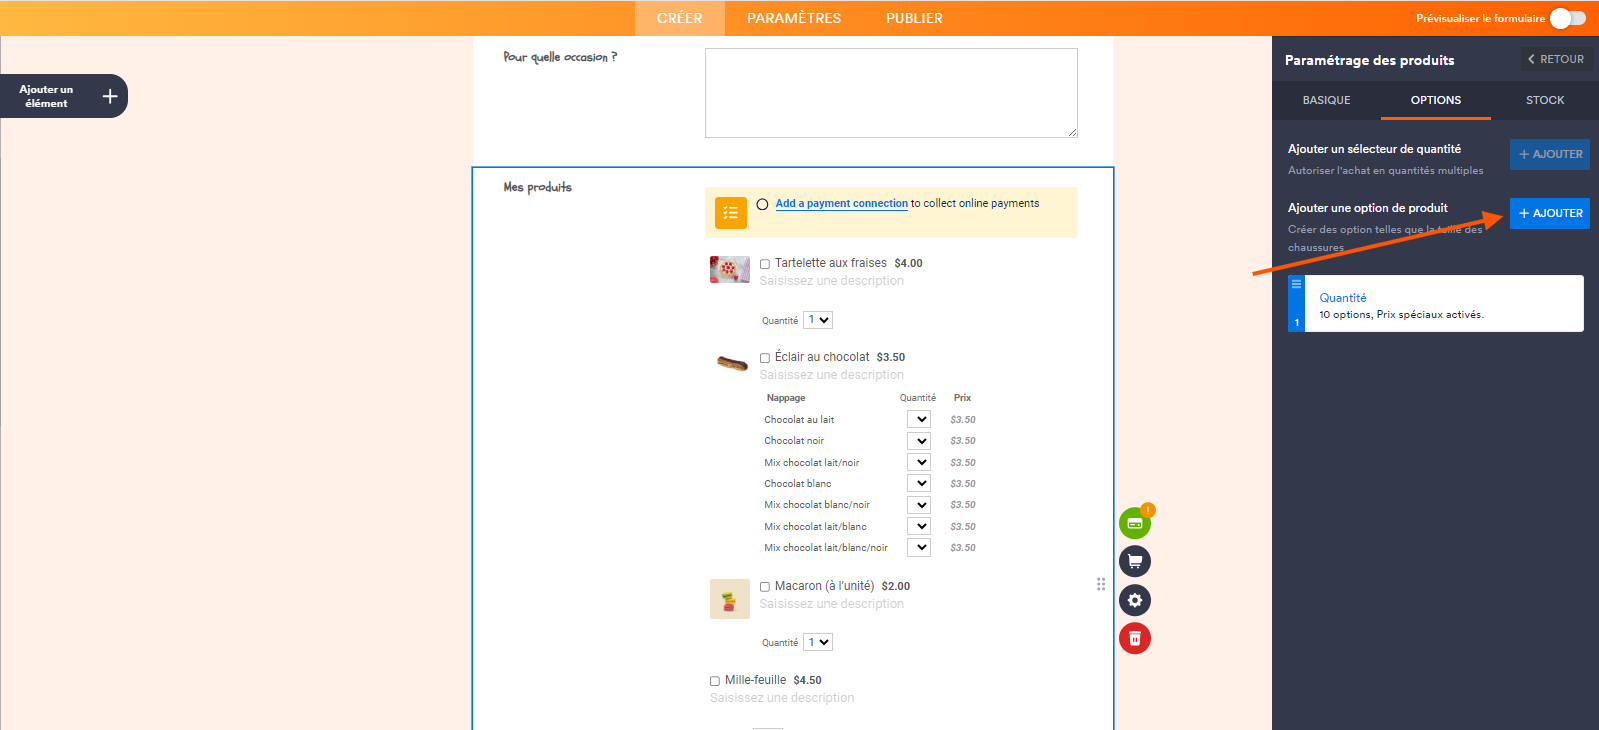Click the RETOUR button
Screen dimensions: 1599x730
[x=1557, y=59]
